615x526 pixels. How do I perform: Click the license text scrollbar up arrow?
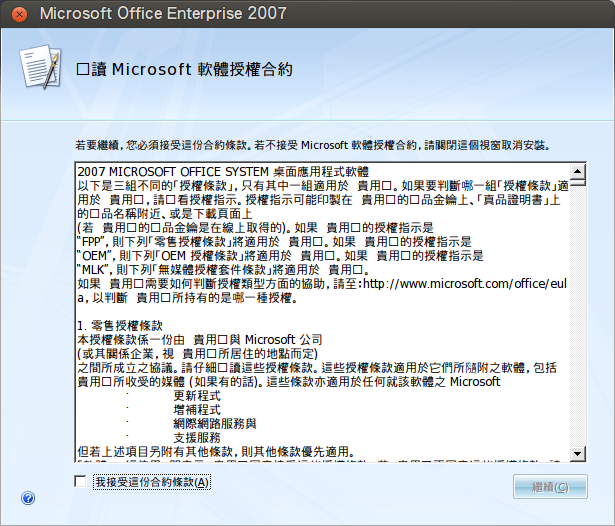pyautogui.click(x=577, y=171)
